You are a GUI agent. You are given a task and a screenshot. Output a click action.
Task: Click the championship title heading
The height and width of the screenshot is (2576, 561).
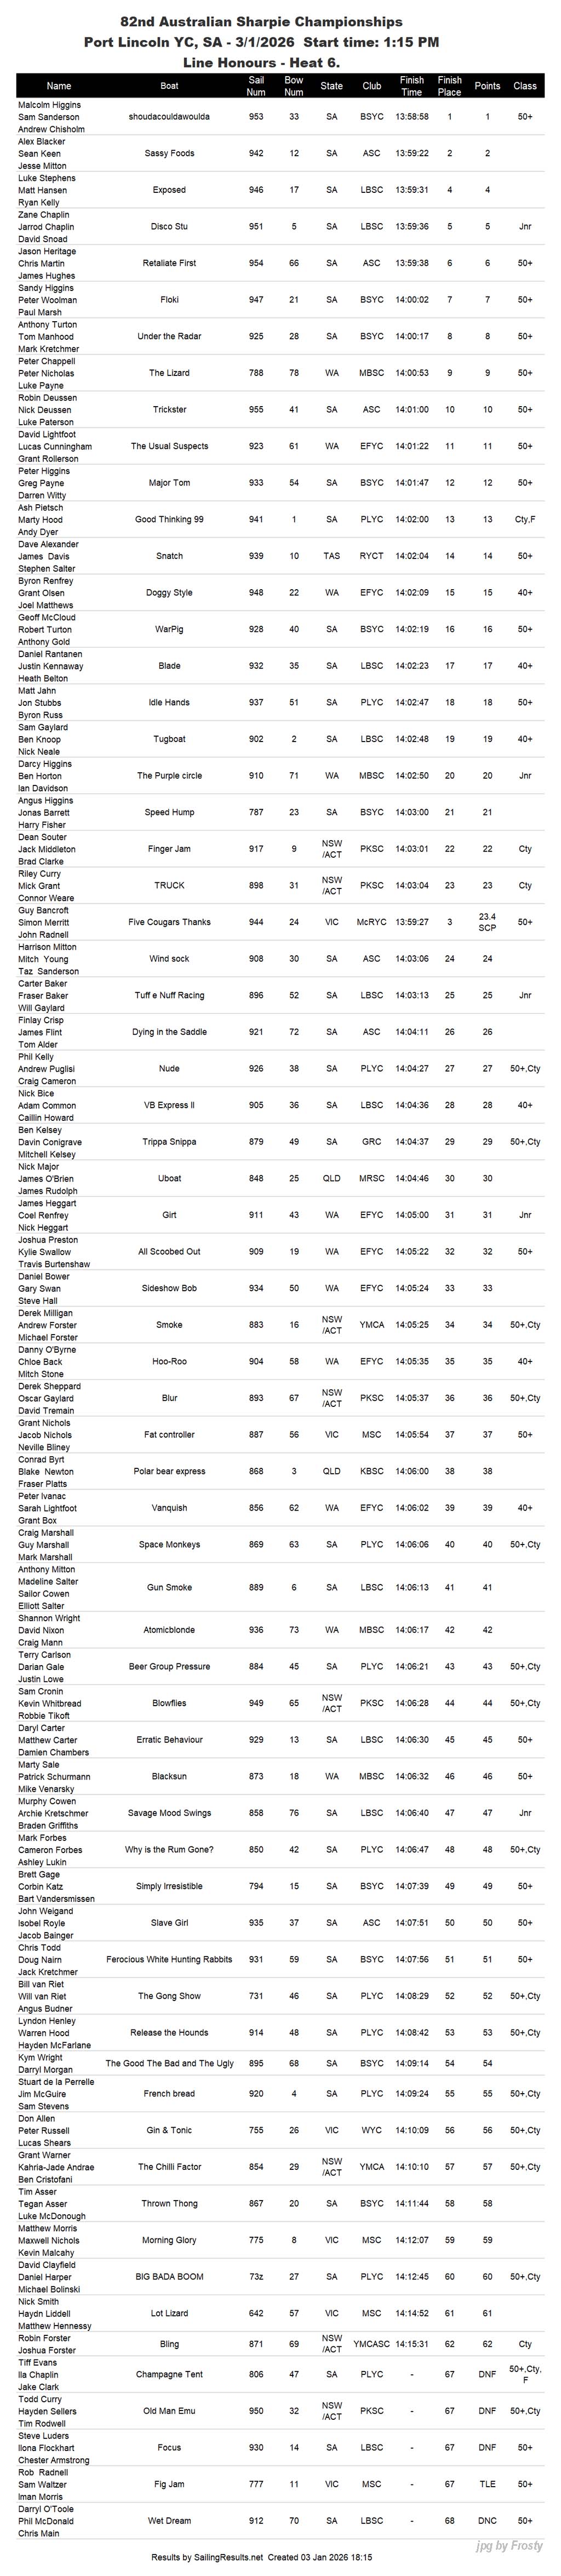pos(261,21)
